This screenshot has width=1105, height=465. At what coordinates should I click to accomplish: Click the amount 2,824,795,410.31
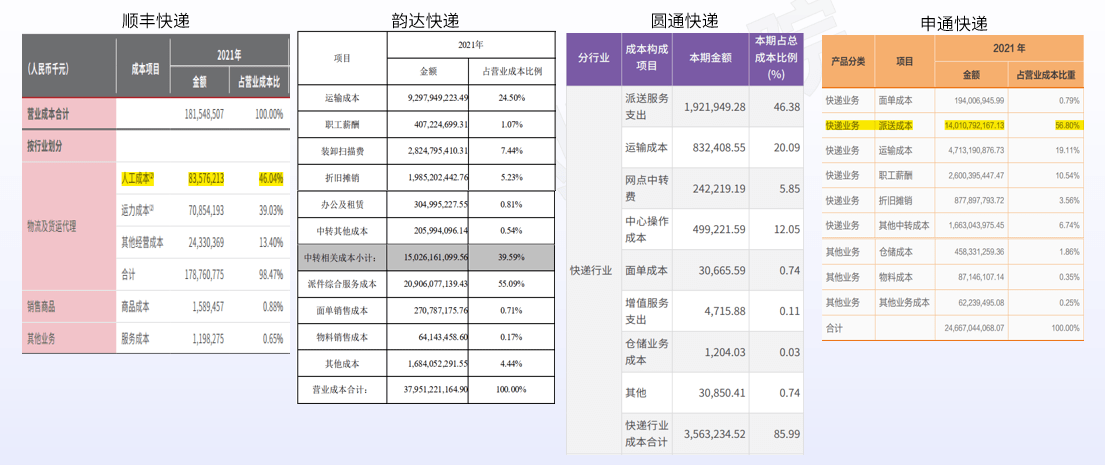pos(438,151)
